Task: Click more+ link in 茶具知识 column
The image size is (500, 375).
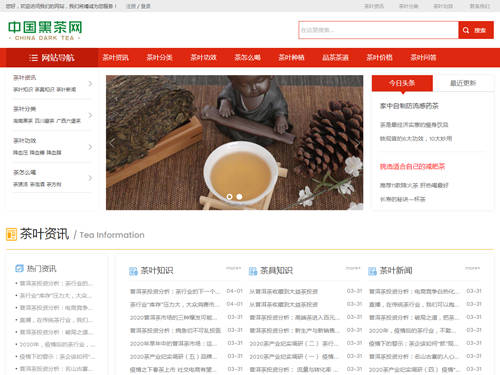Action: click(x=353, y=268)
